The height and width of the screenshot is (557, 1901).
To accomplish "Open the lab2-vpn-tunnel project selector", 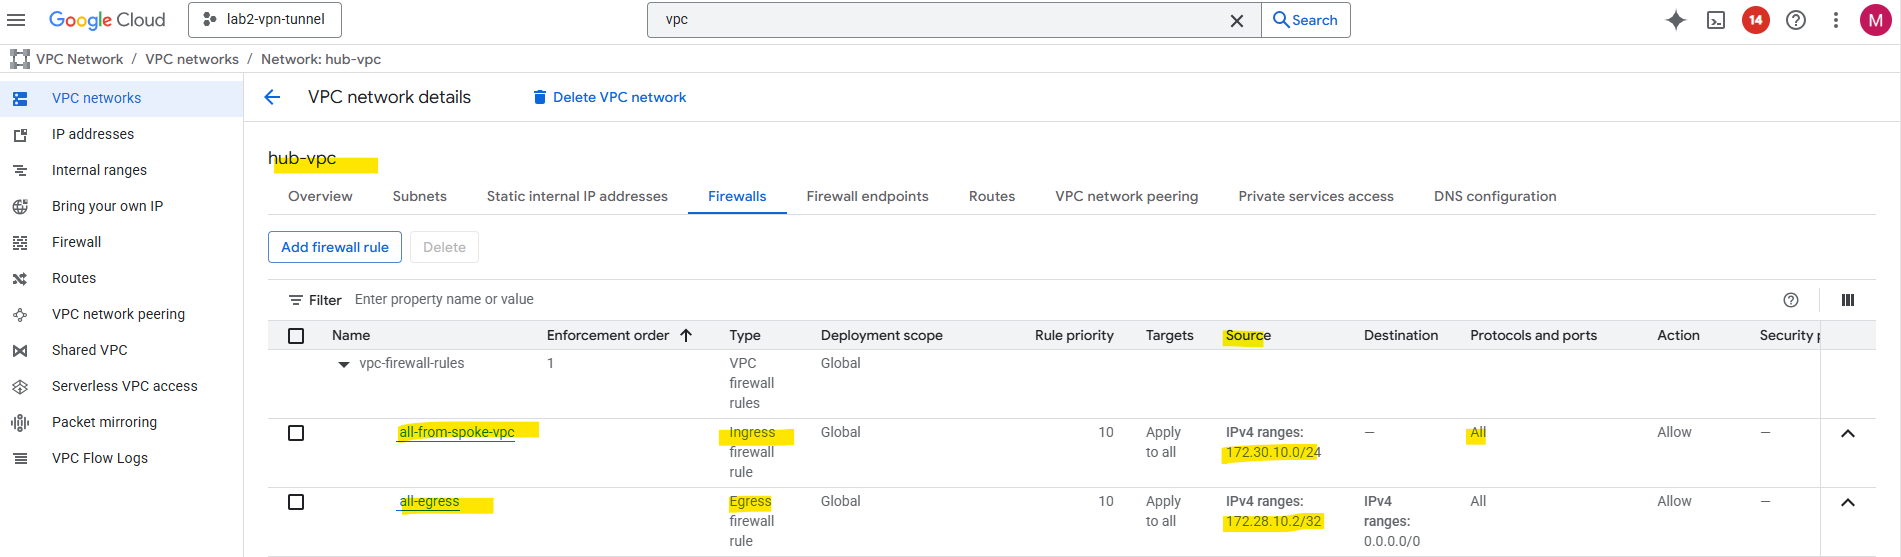I will pyautogui.click(x=265, y=20).
